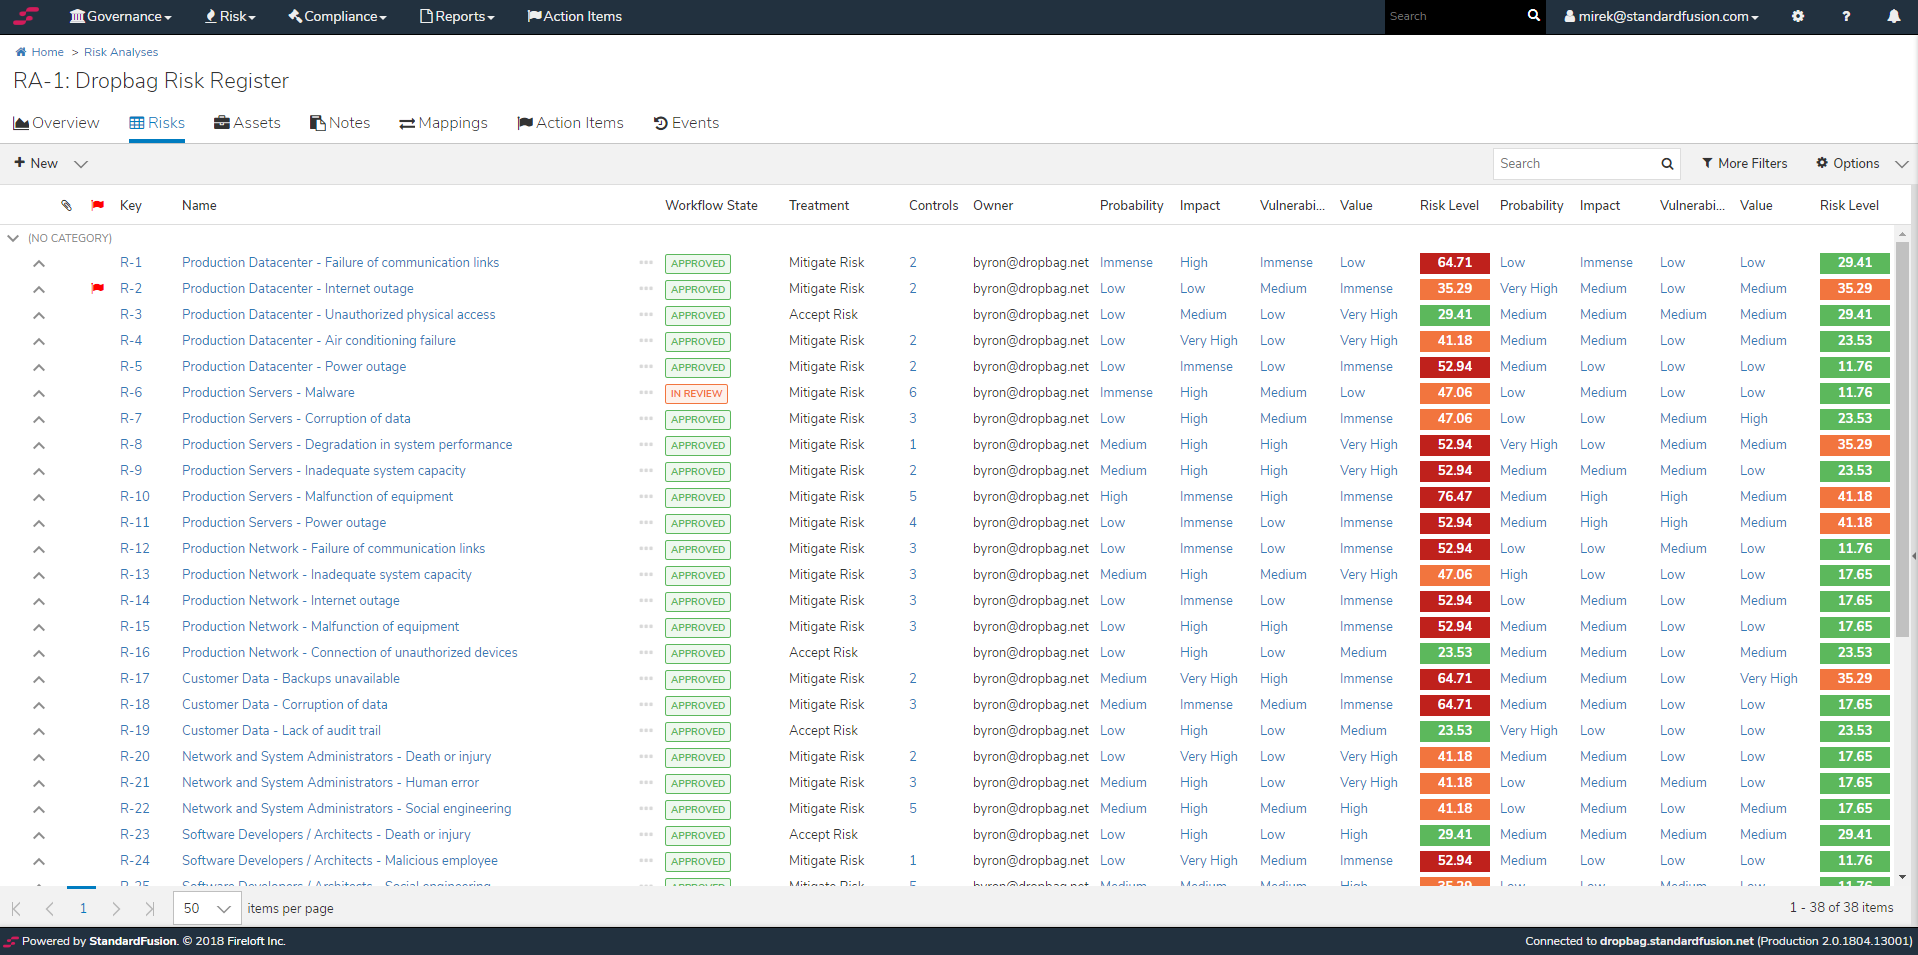Screen dimensions: 1918x955
Task: Open the user account dropdown
Action: pos(1661,16)
